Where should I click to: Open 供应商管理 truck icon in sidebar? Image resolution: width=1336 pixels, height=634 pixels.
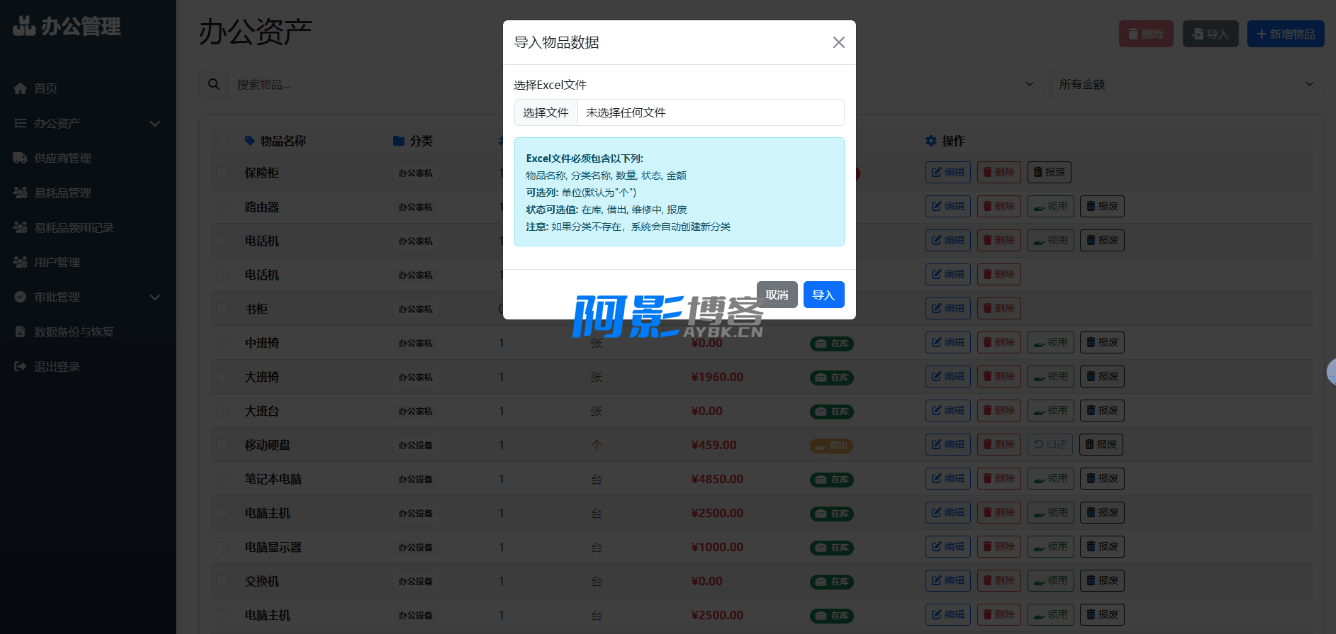click(20, 158)
